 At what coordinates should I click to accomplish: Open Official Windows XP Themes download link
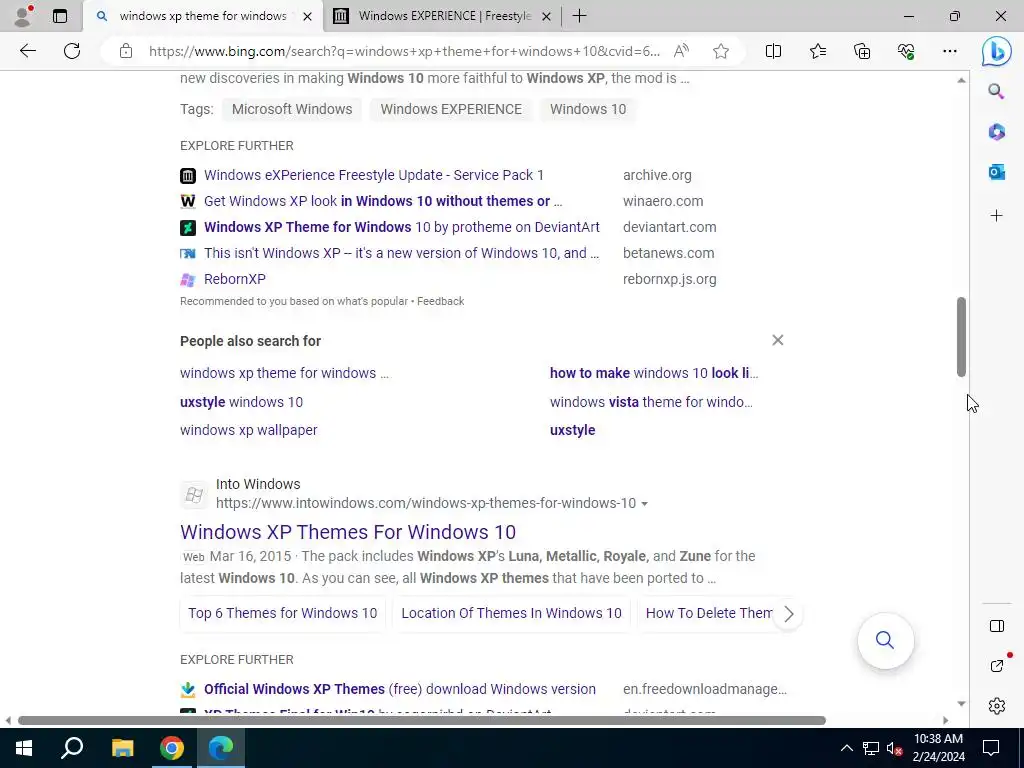[400, 689]
